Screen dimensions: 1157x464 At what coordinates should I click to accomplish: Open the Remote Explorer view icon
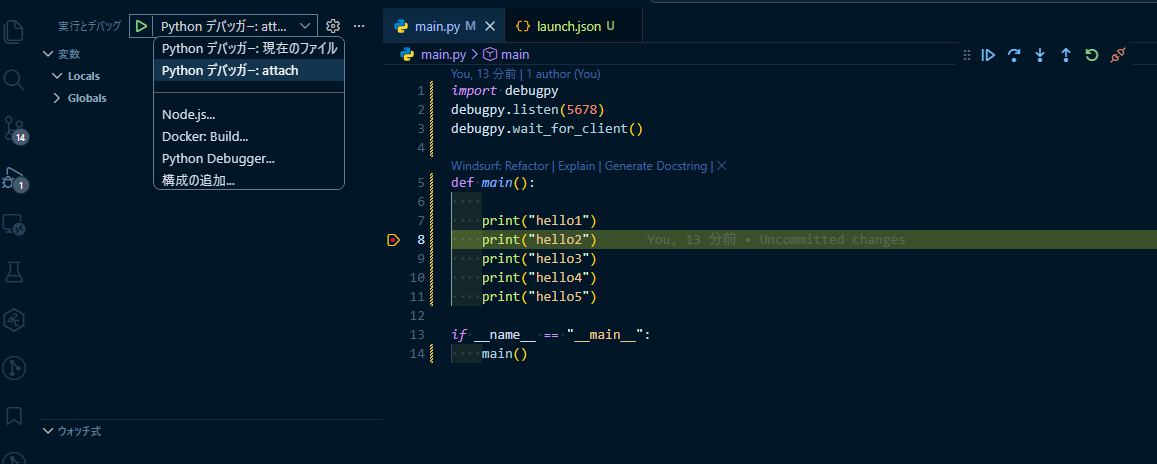point(14,224)
